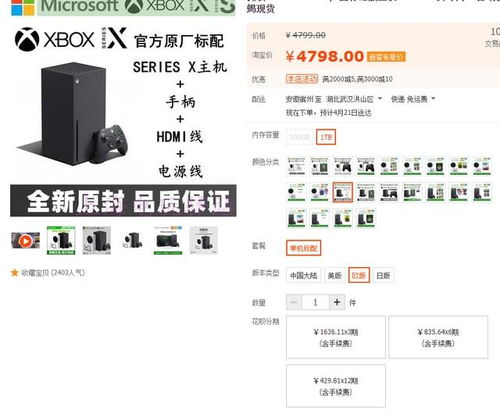The height and width of the screenshot is (417, 500).
Task: Play the product video thumbnail
Action: pyautogui.click(x=25, y=240)
